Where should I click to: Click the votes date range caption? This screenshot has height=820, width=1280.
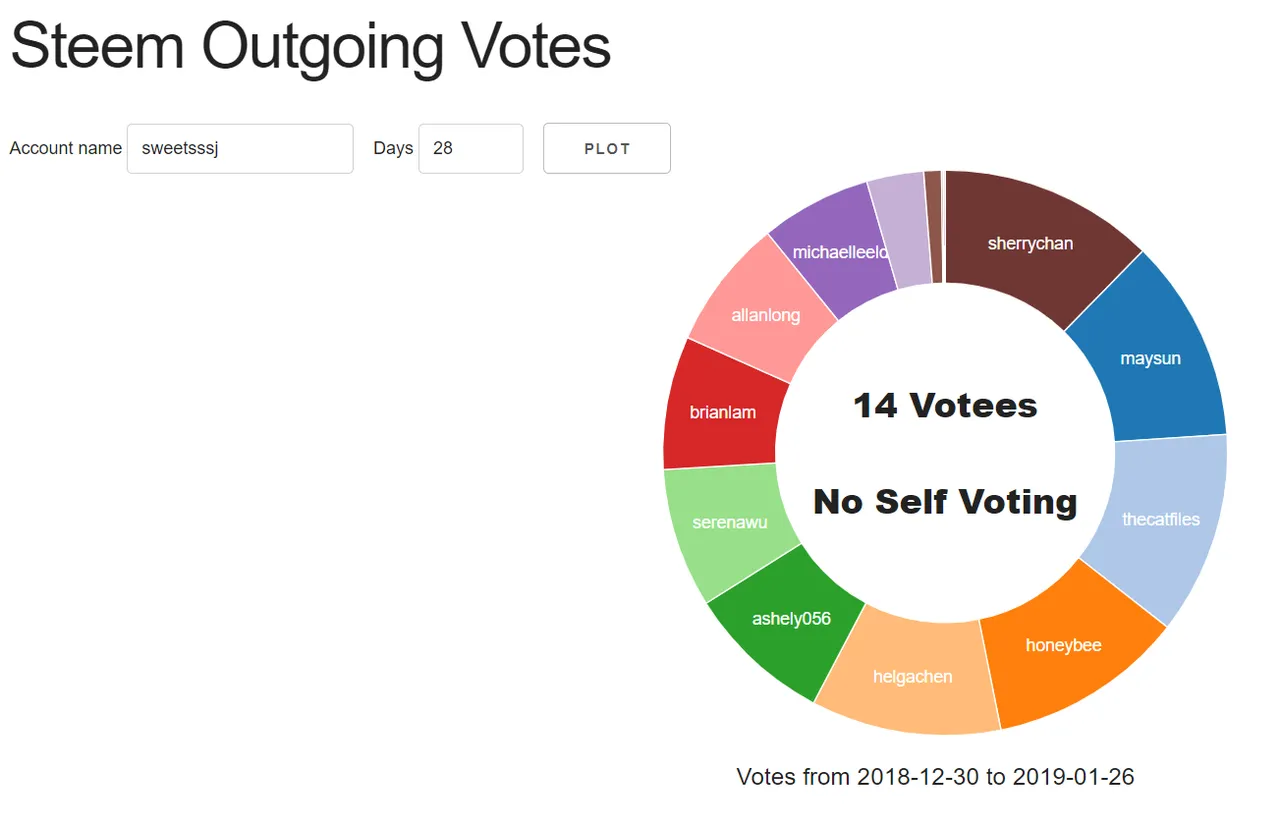click(x=935, y=777)
